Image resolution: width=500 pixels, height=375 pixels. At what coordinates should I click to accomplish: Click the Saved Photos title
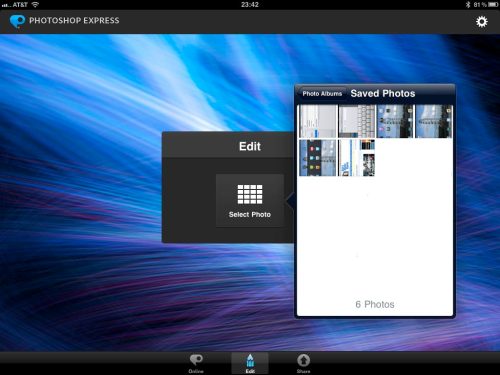(383, 93)
